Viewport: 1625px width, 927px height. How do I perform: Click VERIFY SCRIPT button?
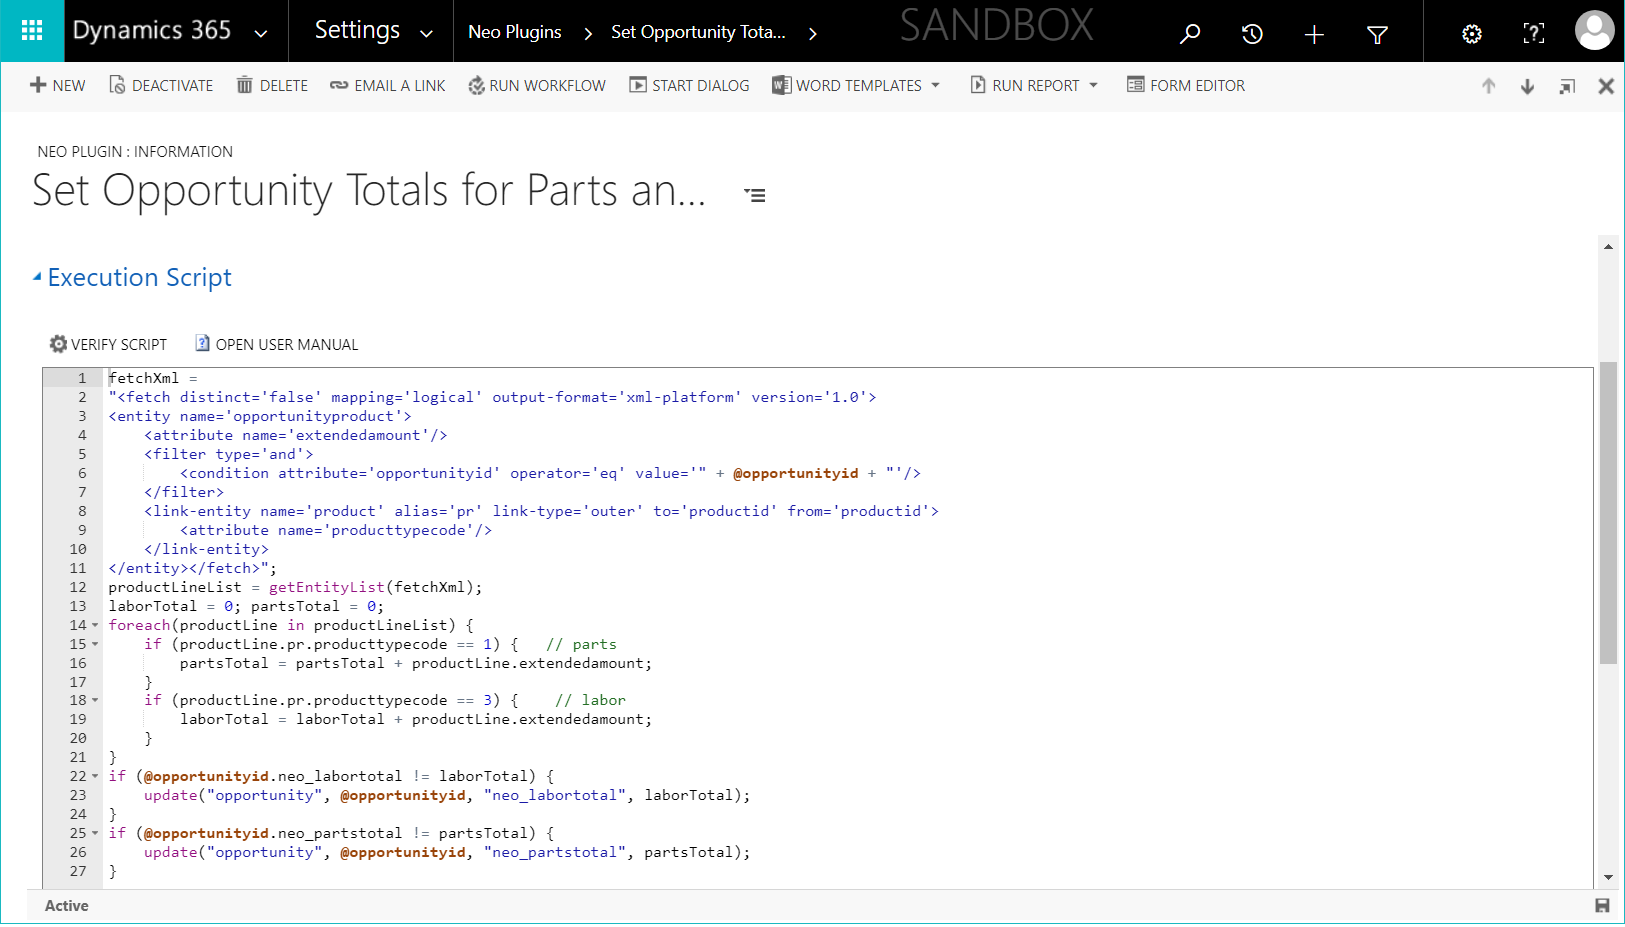(x=109, y=344)
